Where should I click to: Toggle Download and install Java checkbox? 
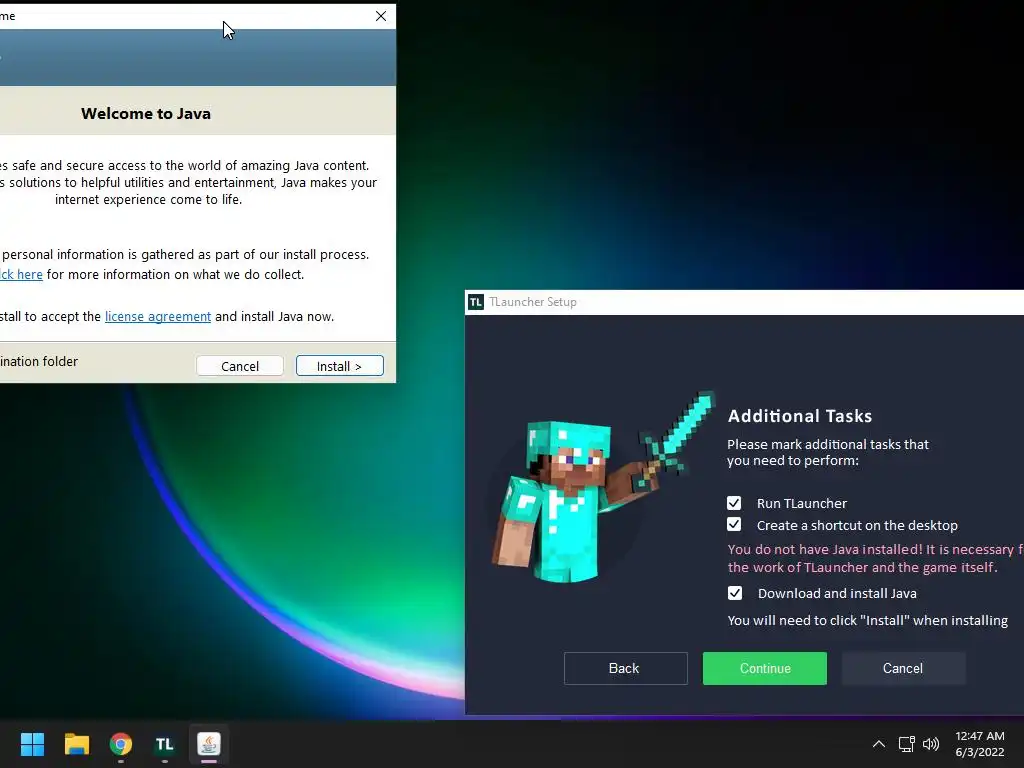point(735,593)
